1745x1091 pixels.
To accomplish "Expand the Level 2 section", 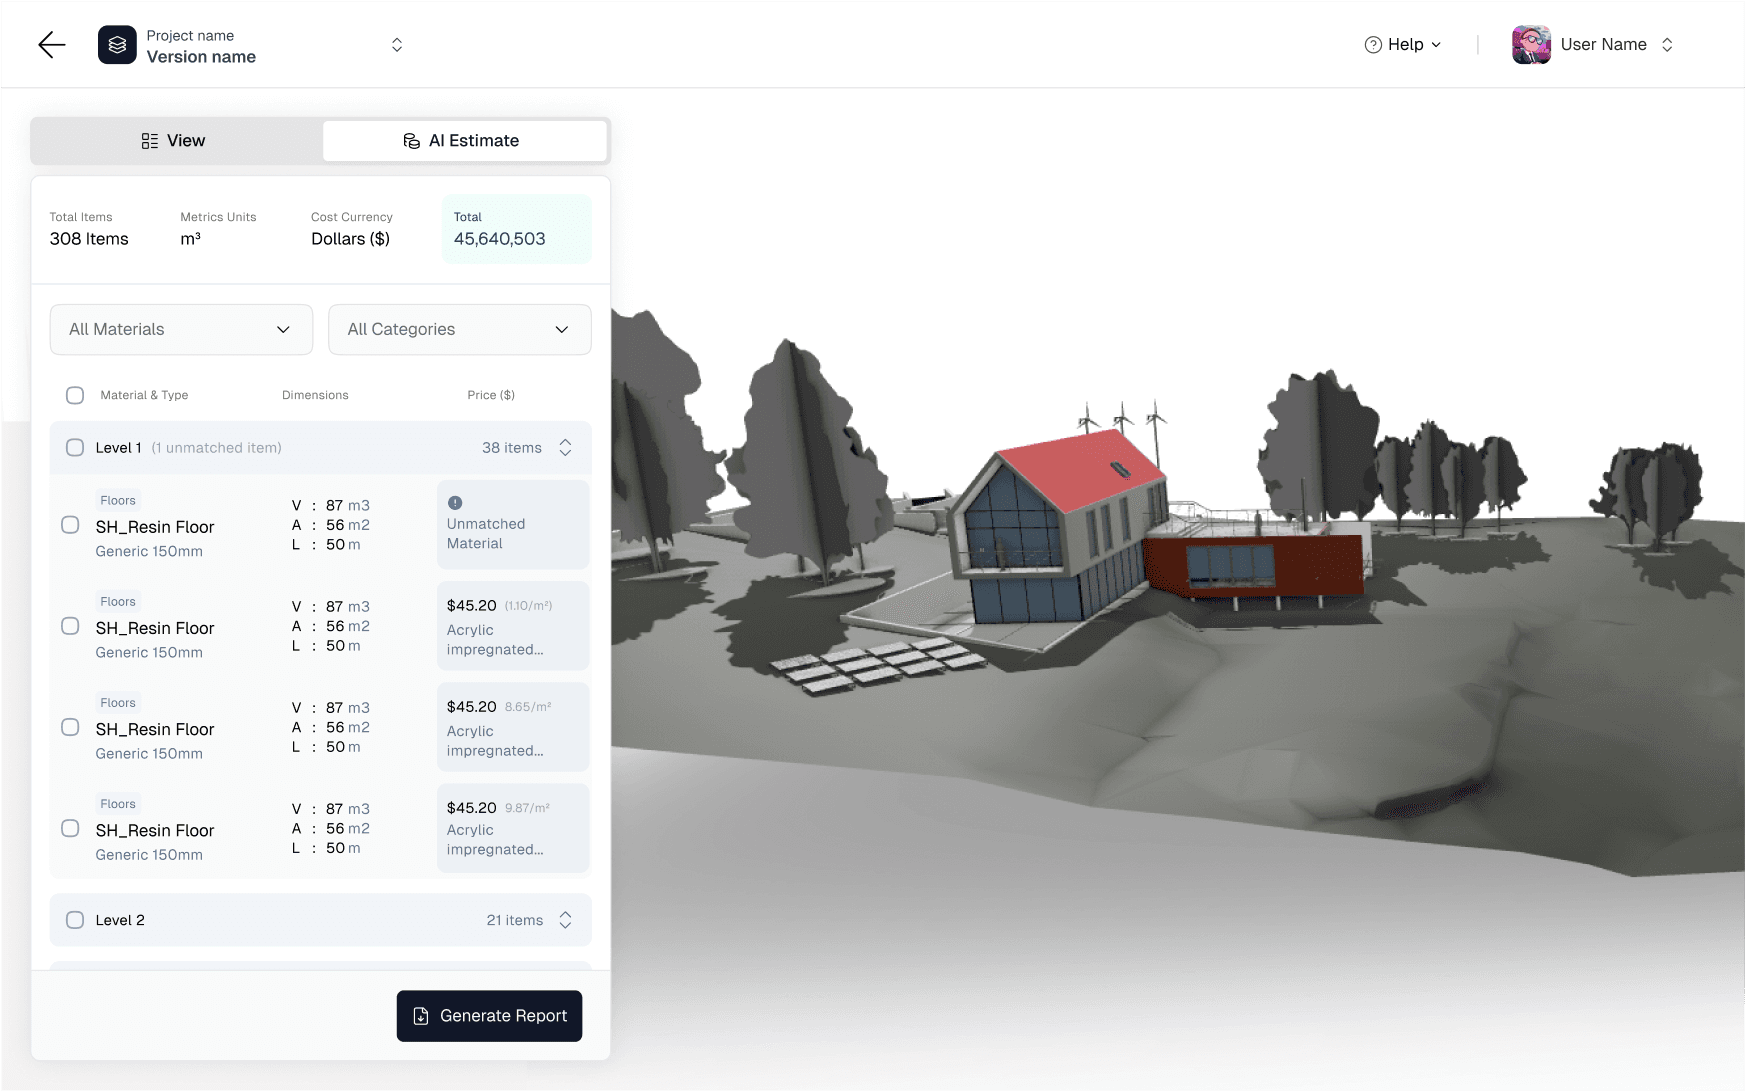I will 565,919.
